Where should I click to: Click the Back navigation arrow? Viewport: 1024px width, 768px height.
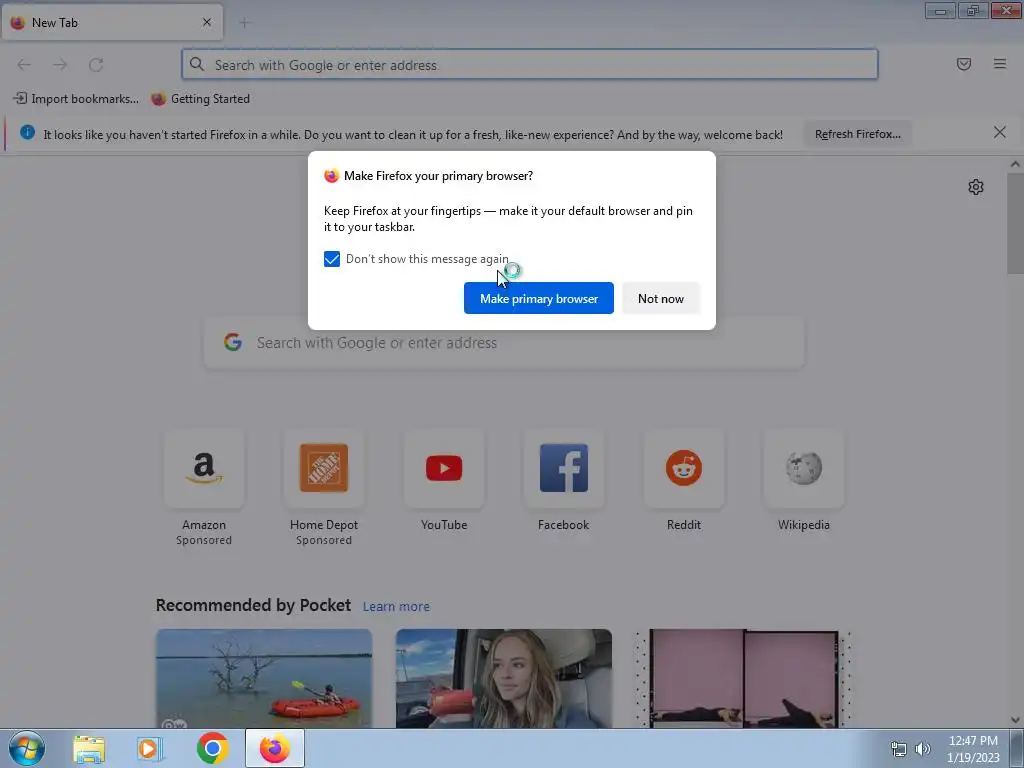point(24,65)
